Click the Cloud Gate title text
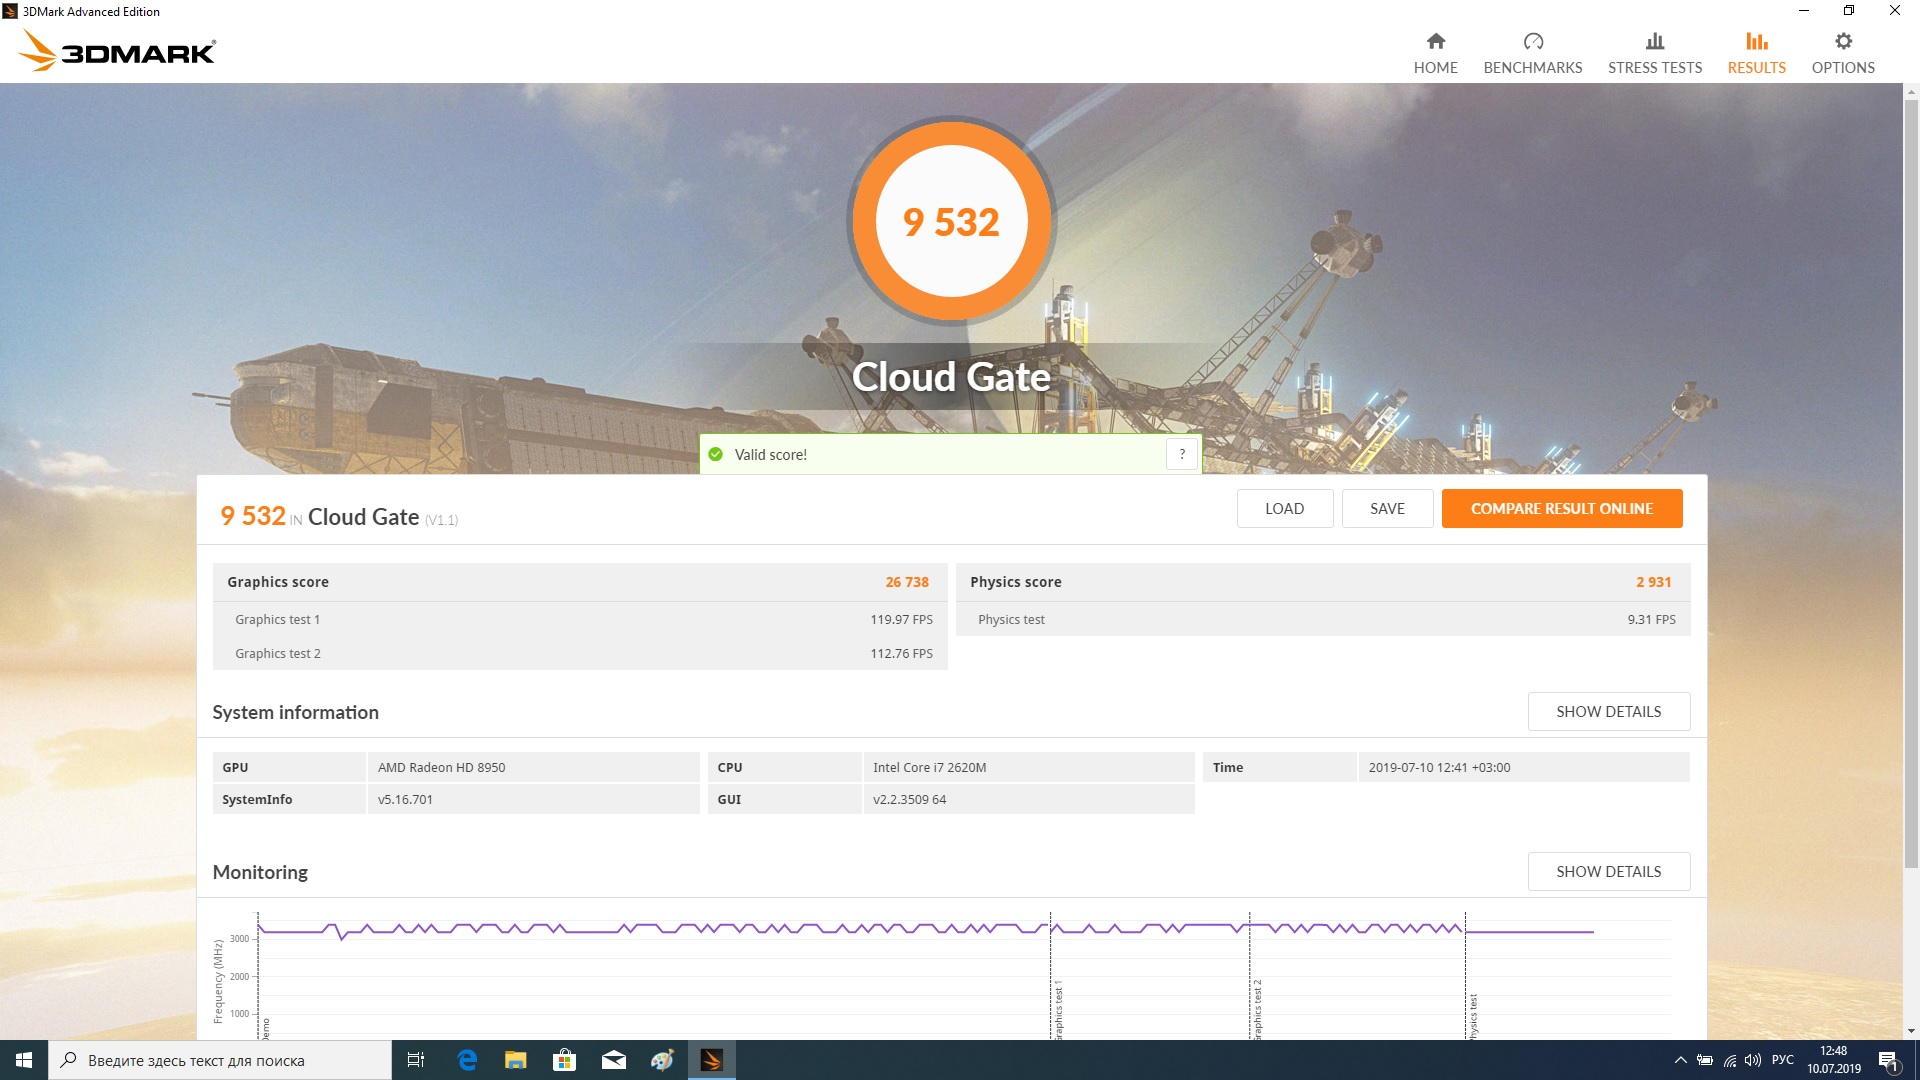The width and height of the screenshot is (1920, 1080). 951,377
